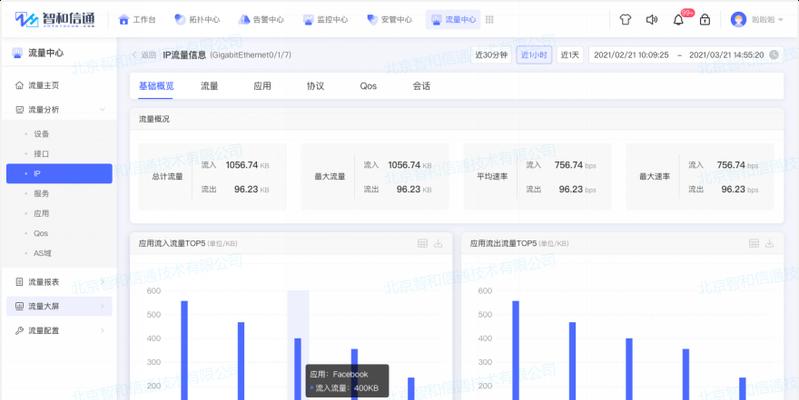The width and height of the screenshot is (799, 400).
Task: Click 流入 value 756.74 bps under 平均速率
Action: (x=575, y=165)
